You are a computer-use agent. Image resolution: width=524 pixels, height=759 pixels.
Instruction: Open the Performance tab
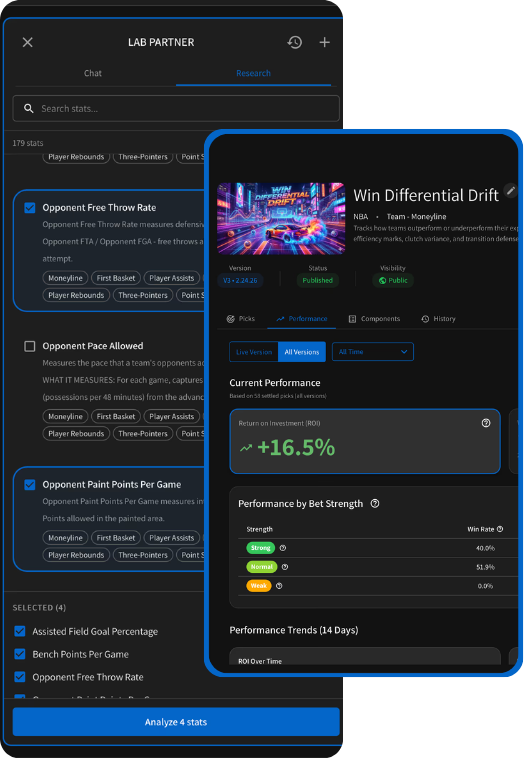tap(301, 319)
